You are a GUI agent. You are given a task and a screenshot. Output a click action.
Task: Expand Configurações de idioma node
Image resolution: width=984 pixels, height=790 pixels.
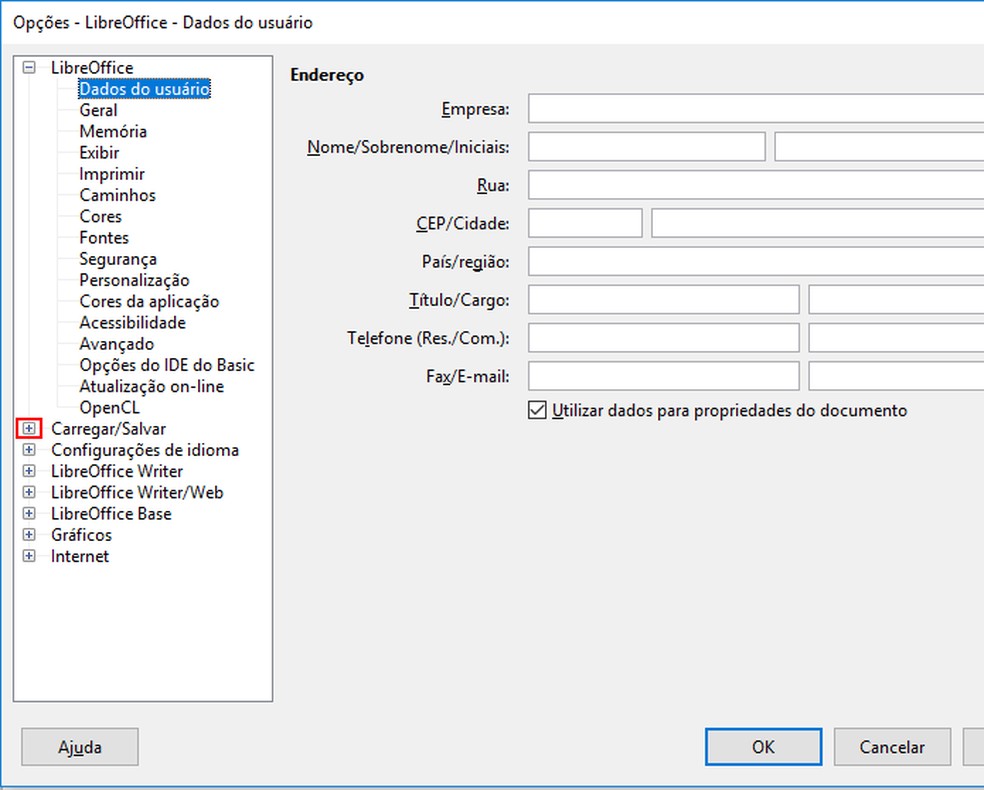(29, 450)
